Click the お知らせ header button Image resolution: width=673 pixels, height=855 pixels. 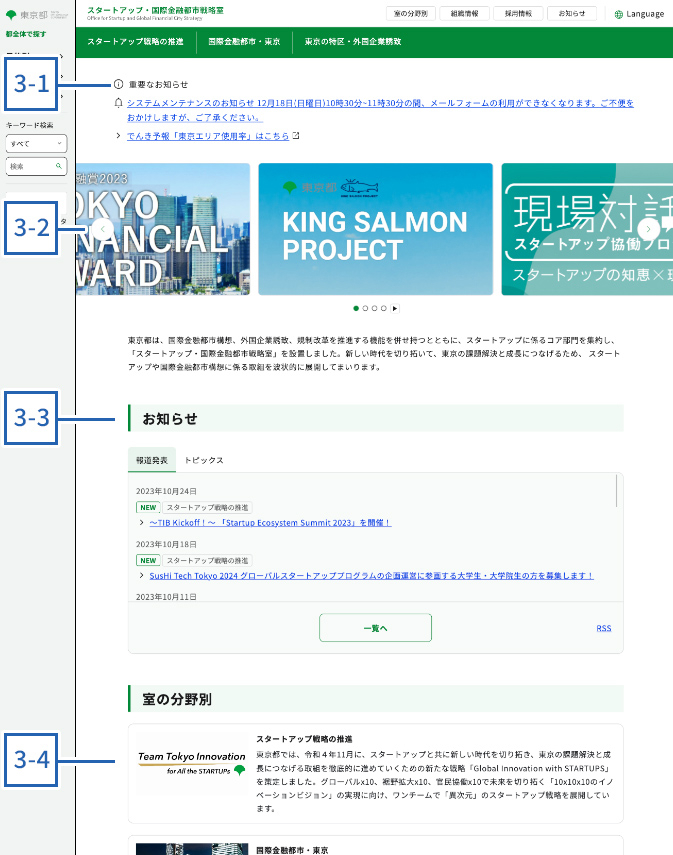pos(572,14)
